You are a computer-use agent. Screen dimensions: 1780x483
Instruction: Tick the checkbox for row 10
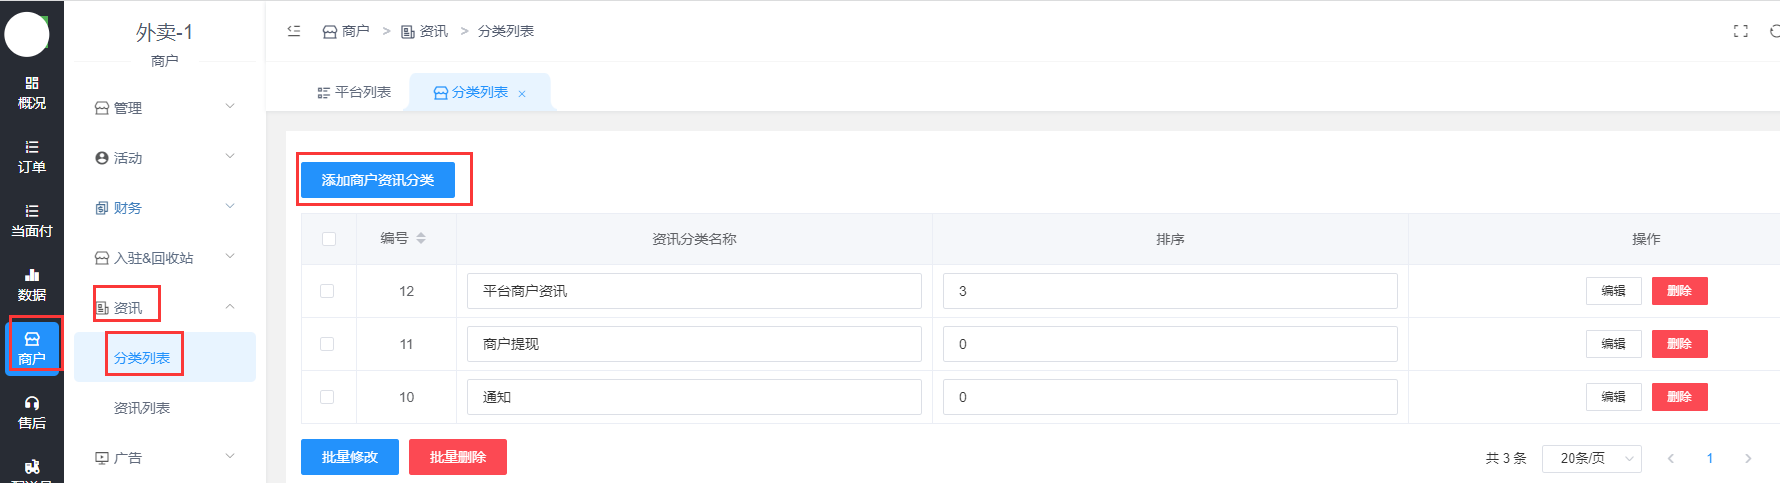327,397
